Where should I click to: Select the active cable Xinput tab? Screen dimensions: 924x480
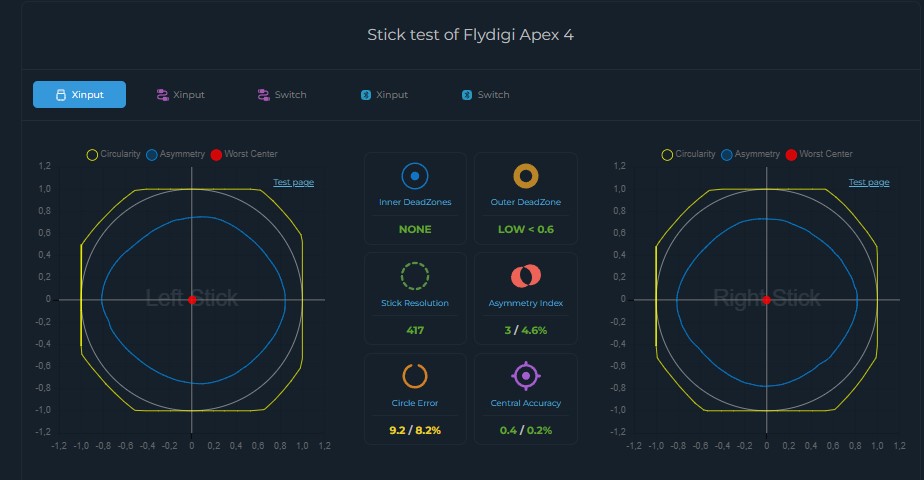point(79,94)
